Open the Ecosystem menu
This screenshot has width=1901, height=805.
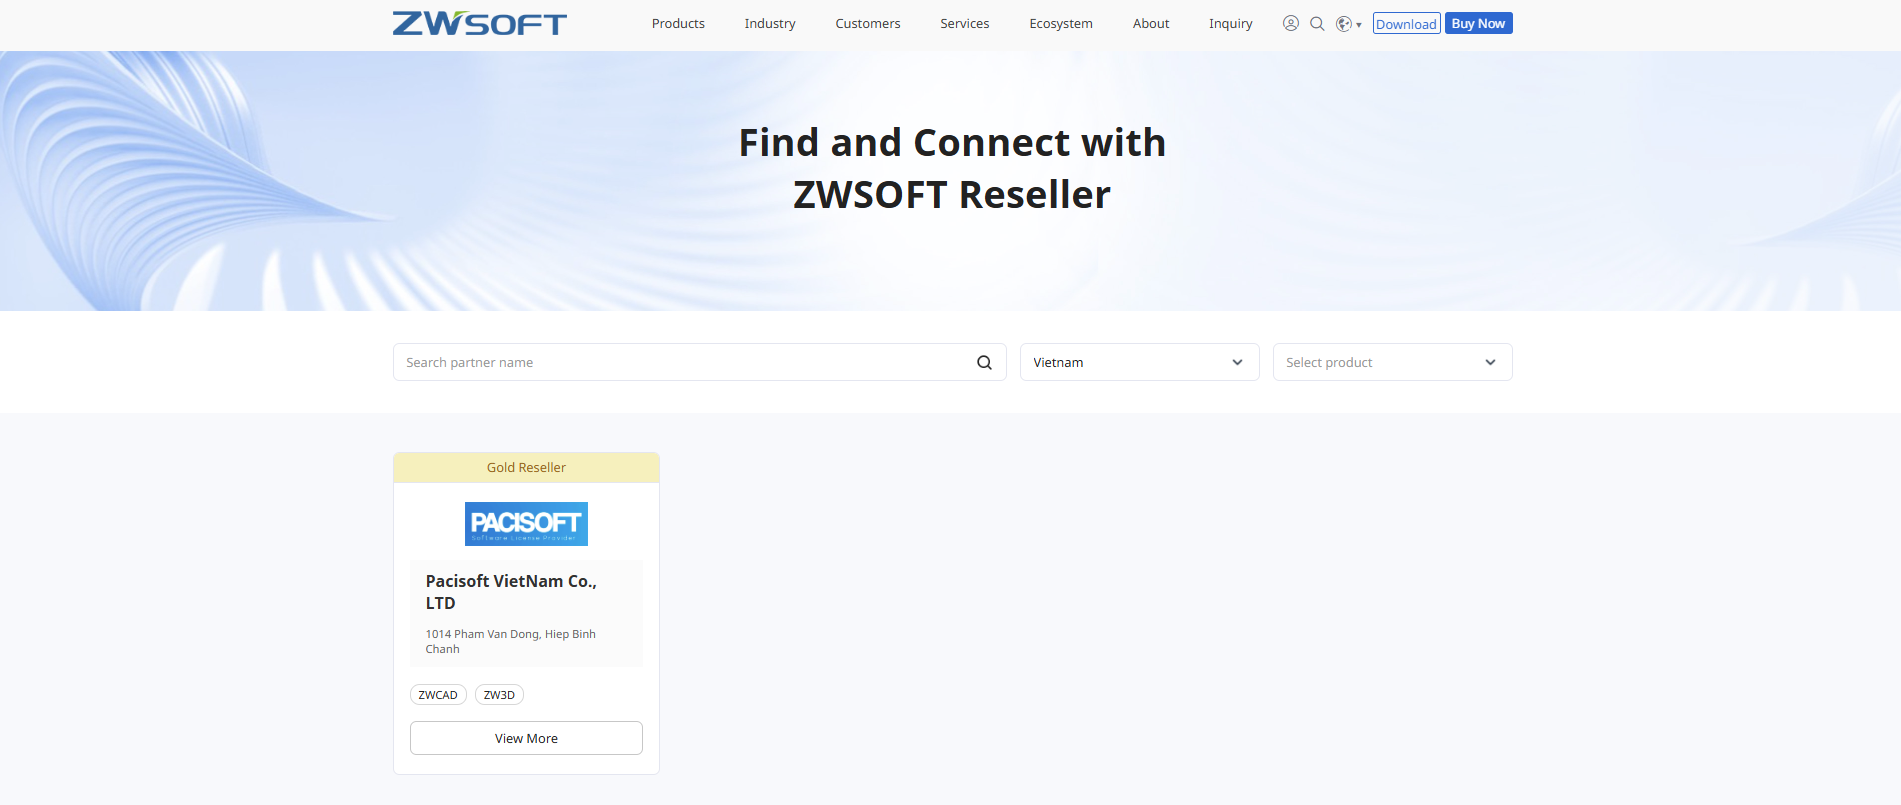(1061, 23)
